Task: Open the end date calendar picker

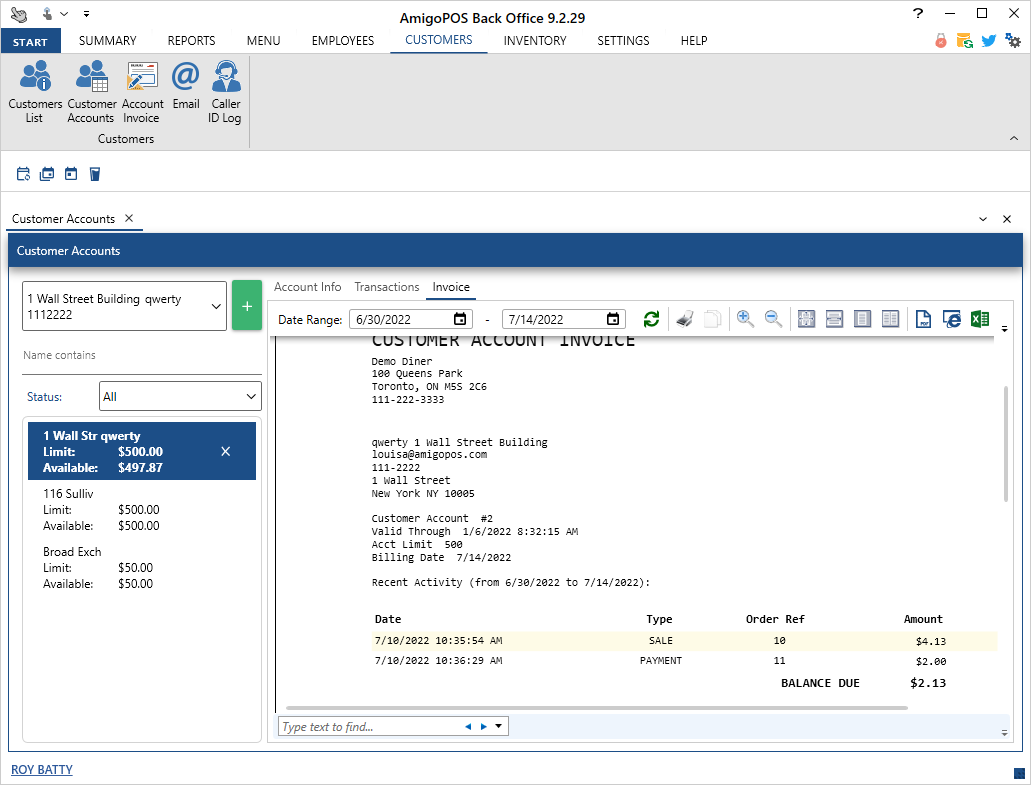Action: (x=613, y=320)
